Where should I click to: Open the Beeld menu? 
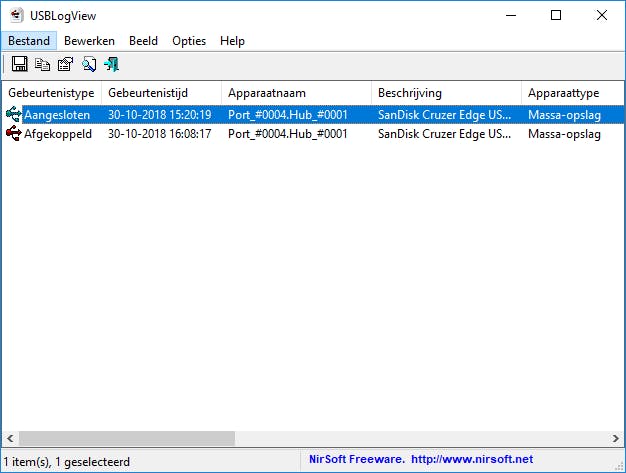(x=143, y=41)
